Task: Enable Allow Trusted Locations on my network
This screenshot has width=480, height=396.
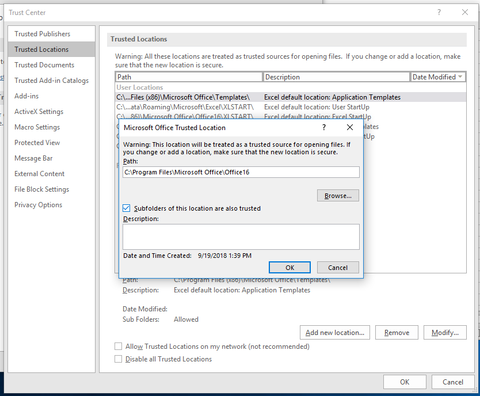Action: pyautogui.click(x=118, y=346)
